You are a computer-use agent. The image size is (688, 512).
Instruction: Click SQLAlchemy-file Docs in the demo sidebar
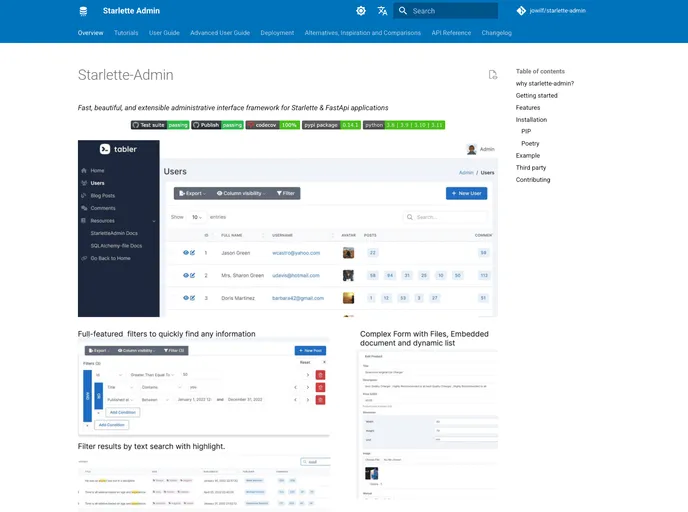coord(116,246)
